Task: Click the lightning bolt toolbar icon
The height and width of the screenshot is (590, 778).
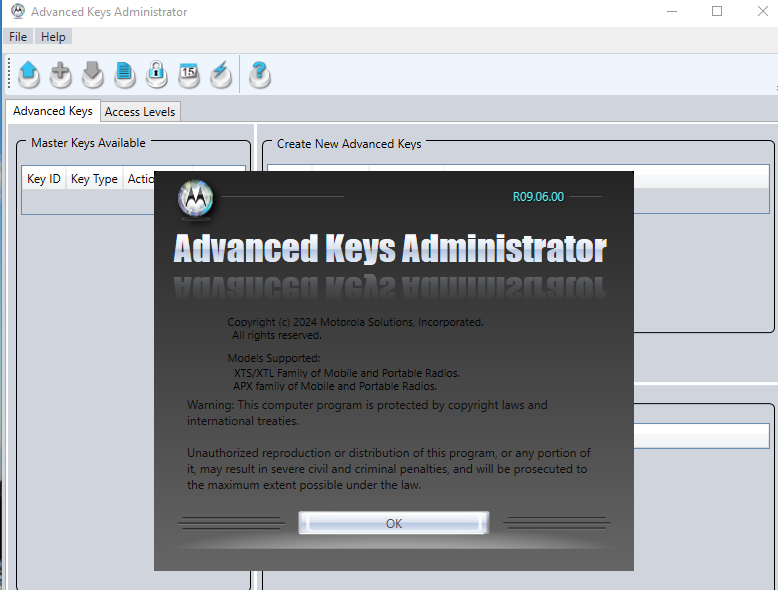Action: 221,74
